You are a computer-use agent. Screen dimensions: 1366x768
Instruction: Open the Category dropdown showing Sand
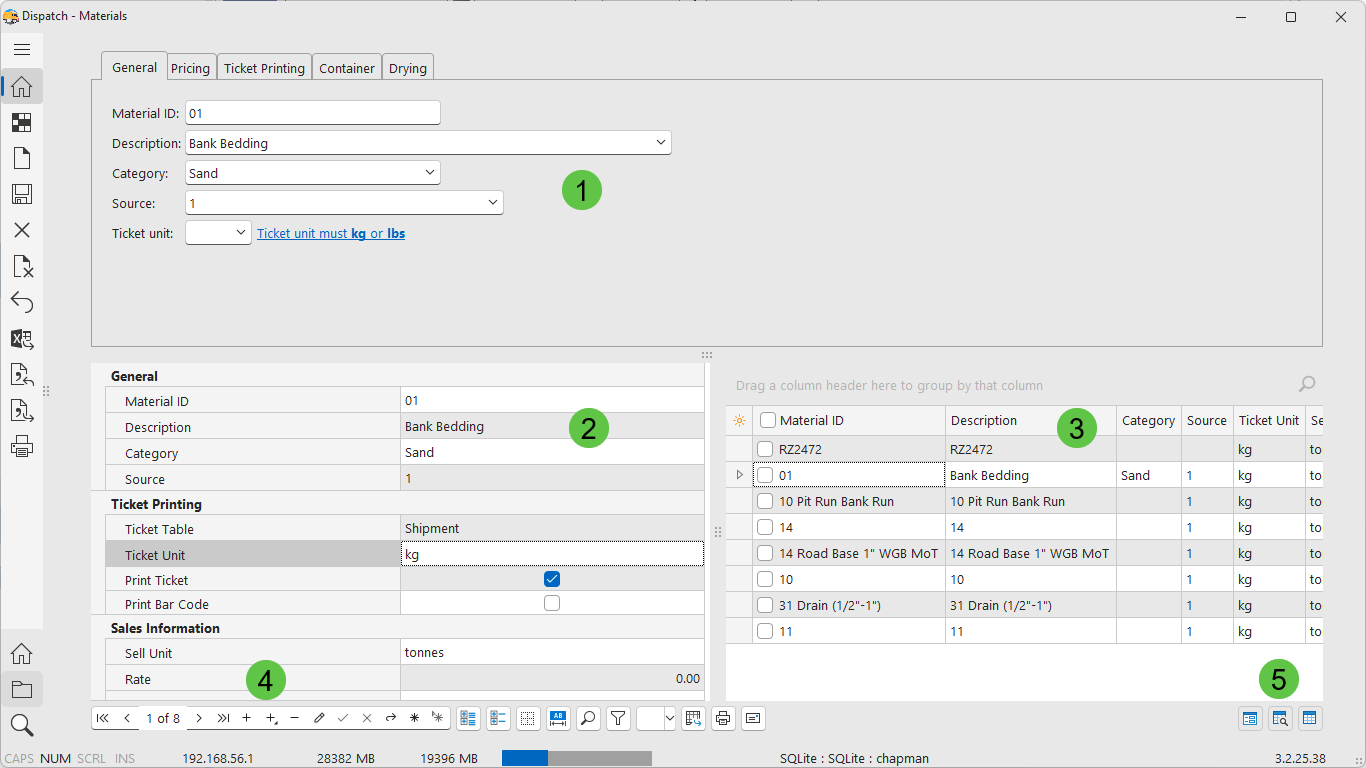[429, 173]
